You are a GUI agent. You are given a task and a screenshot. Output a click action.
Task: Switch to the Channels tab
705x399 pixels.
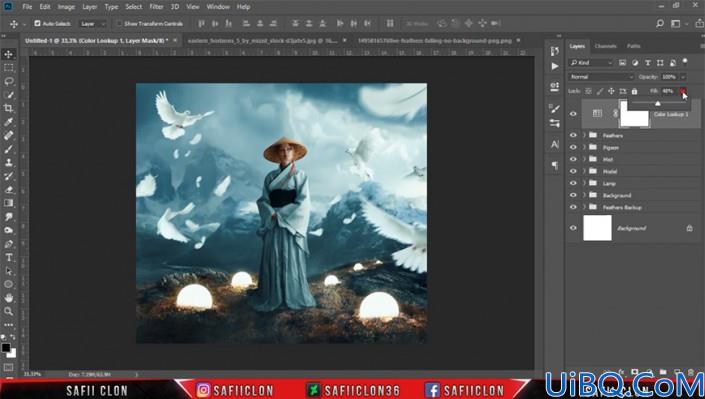tap(605, 46)
